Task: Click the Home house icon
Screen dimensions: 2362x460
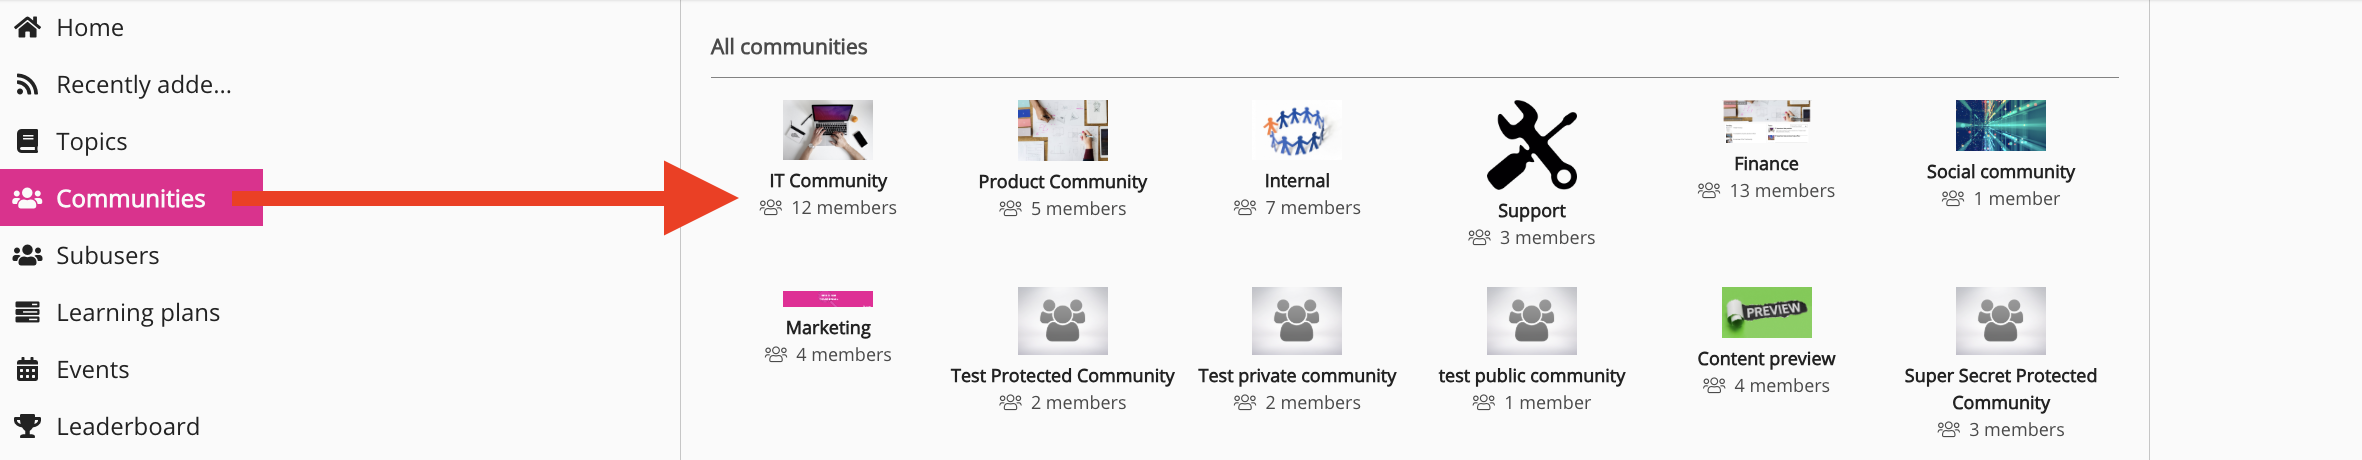Action: pos(28,27)
